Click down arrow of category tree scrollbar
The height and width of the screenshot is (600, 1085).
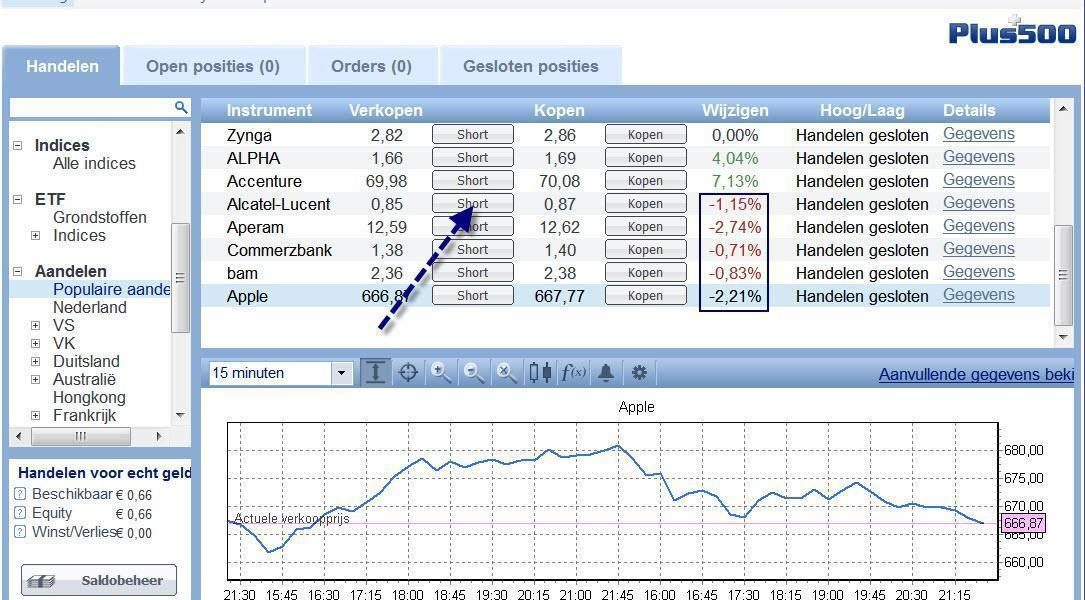(x=180, y=415)
